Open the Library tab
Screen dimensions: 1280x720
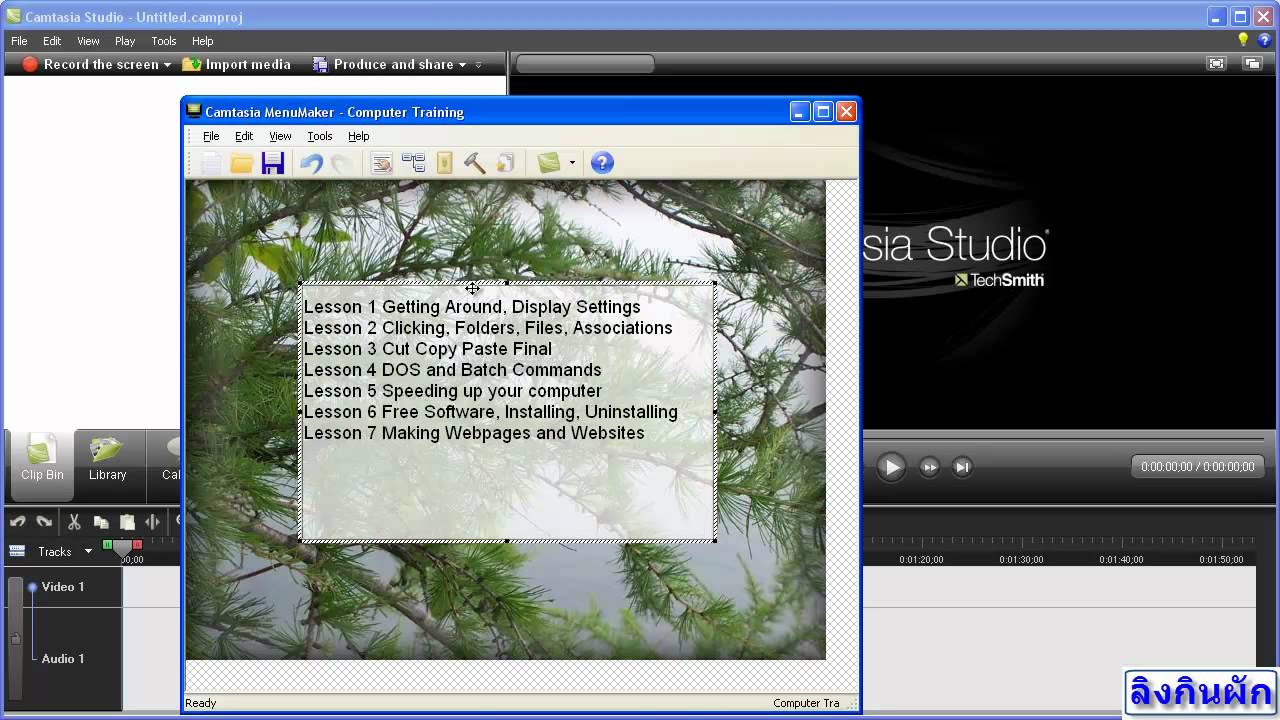(x=107, y=459)
